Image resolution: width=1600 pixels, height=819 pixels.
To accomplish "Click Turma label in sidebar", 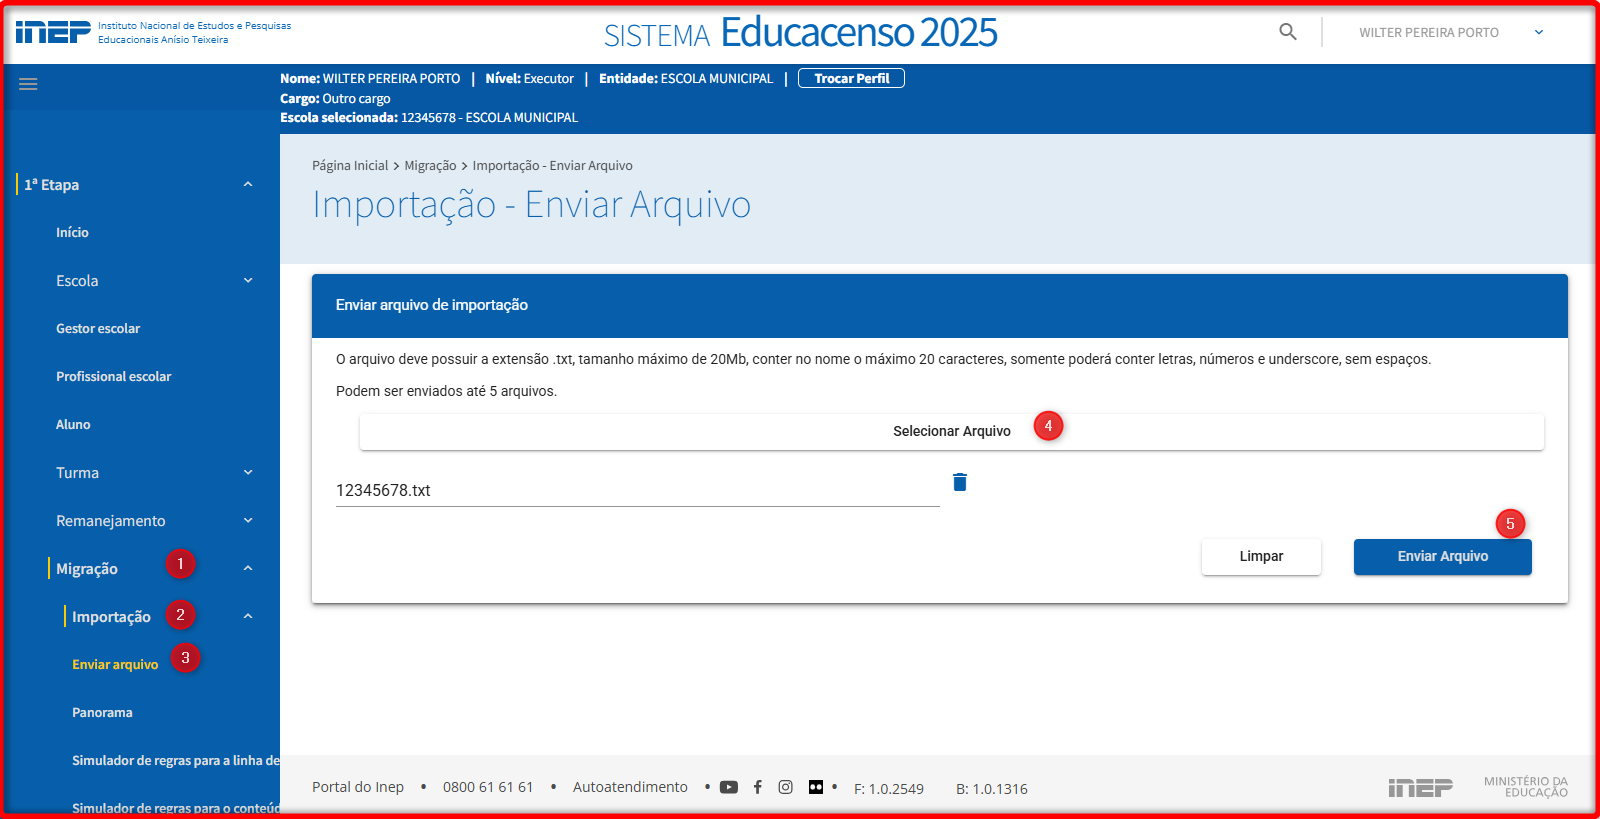I will click(x=77, y=473).
